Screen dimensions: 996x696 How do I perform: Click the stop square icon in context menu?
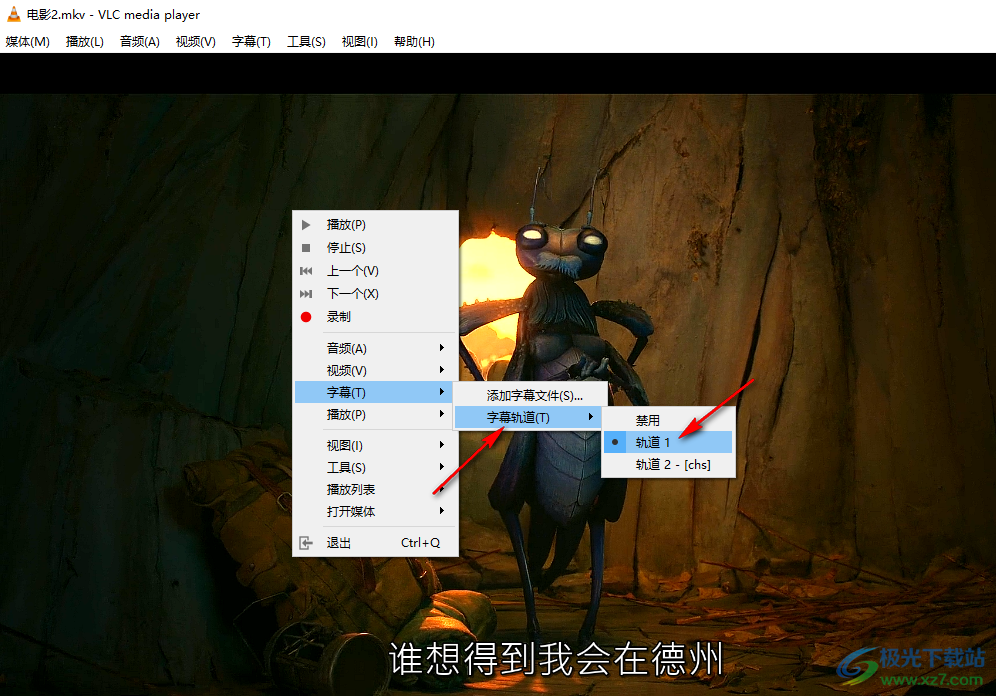click(x=306, y=248)
